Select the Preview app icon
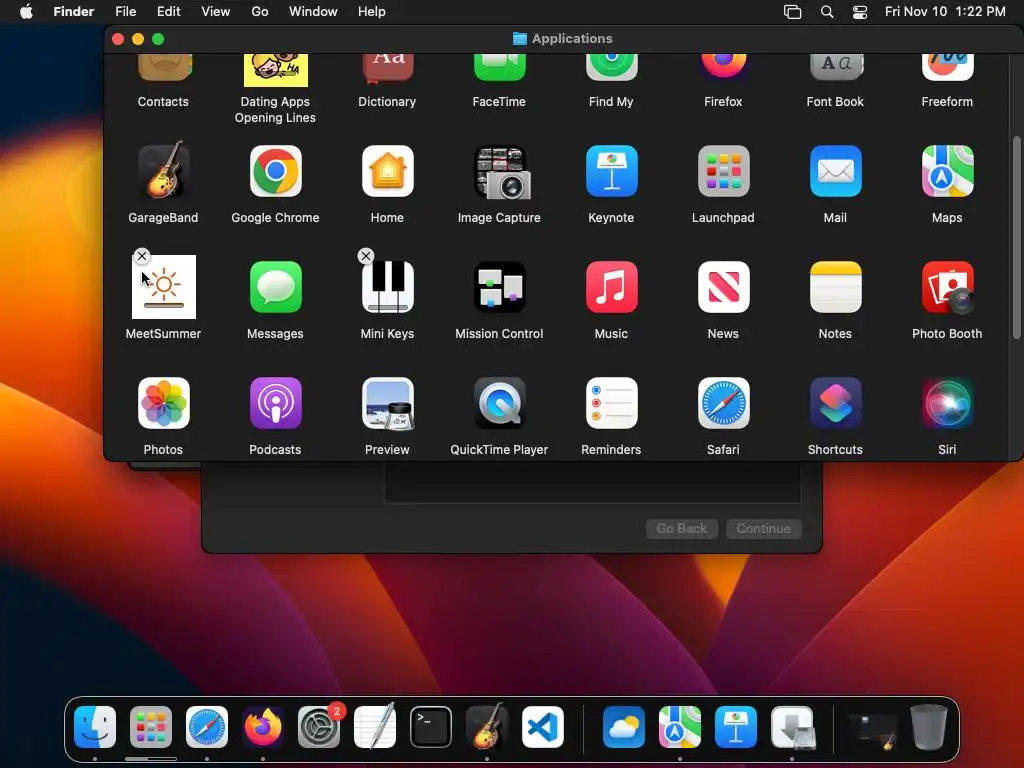 [x=388, y=404]
